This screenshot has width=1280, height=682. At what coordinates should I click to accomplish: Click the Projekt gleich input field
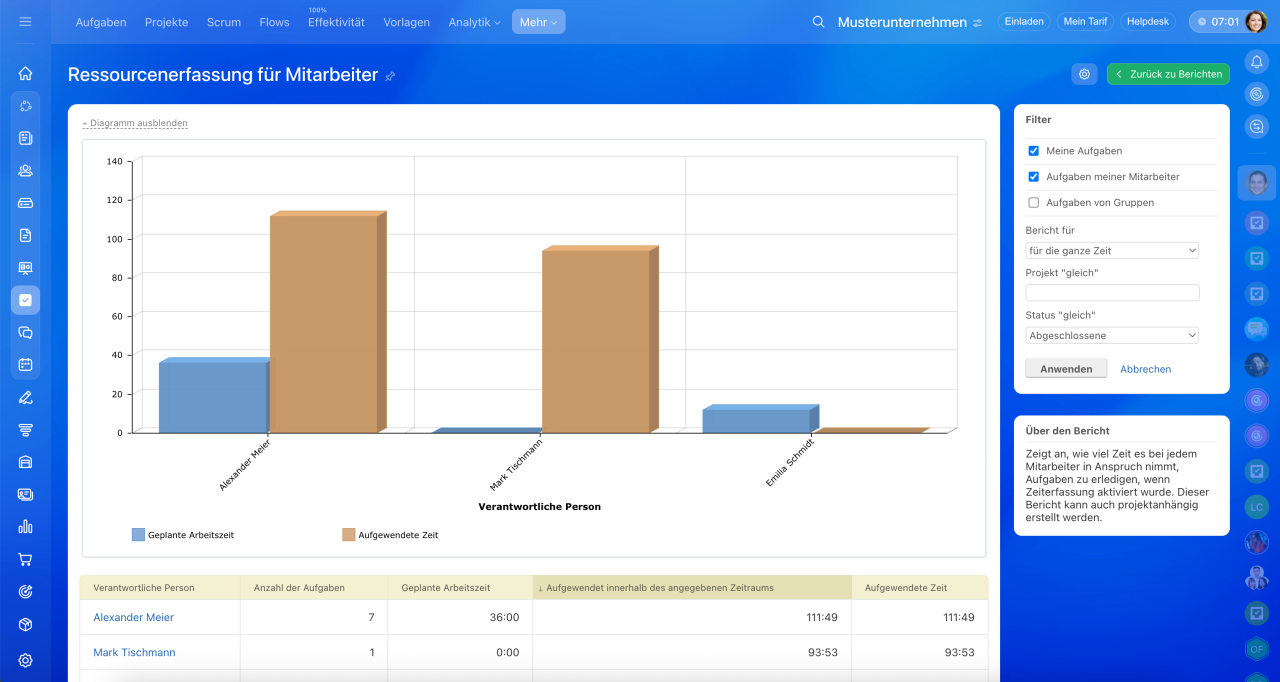tap(1112, 293)
